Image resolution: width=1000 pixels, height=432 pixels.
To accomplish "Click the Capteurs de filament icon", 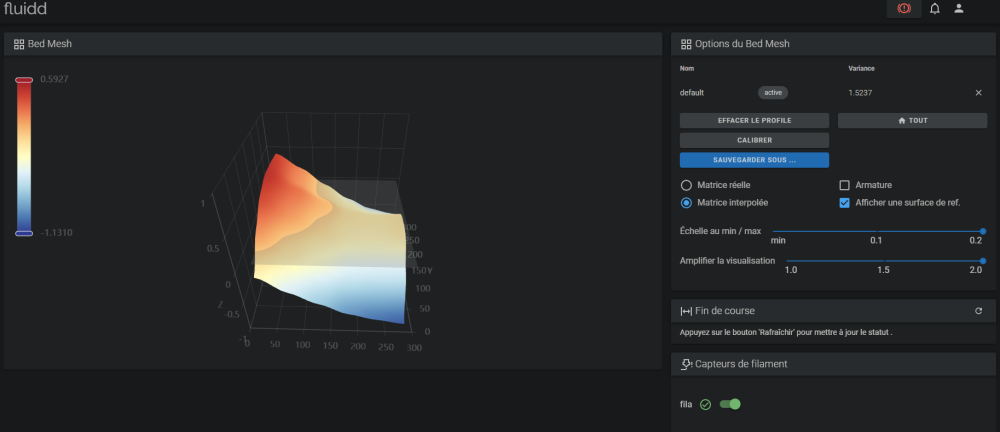I will click(x=687, y=364).
